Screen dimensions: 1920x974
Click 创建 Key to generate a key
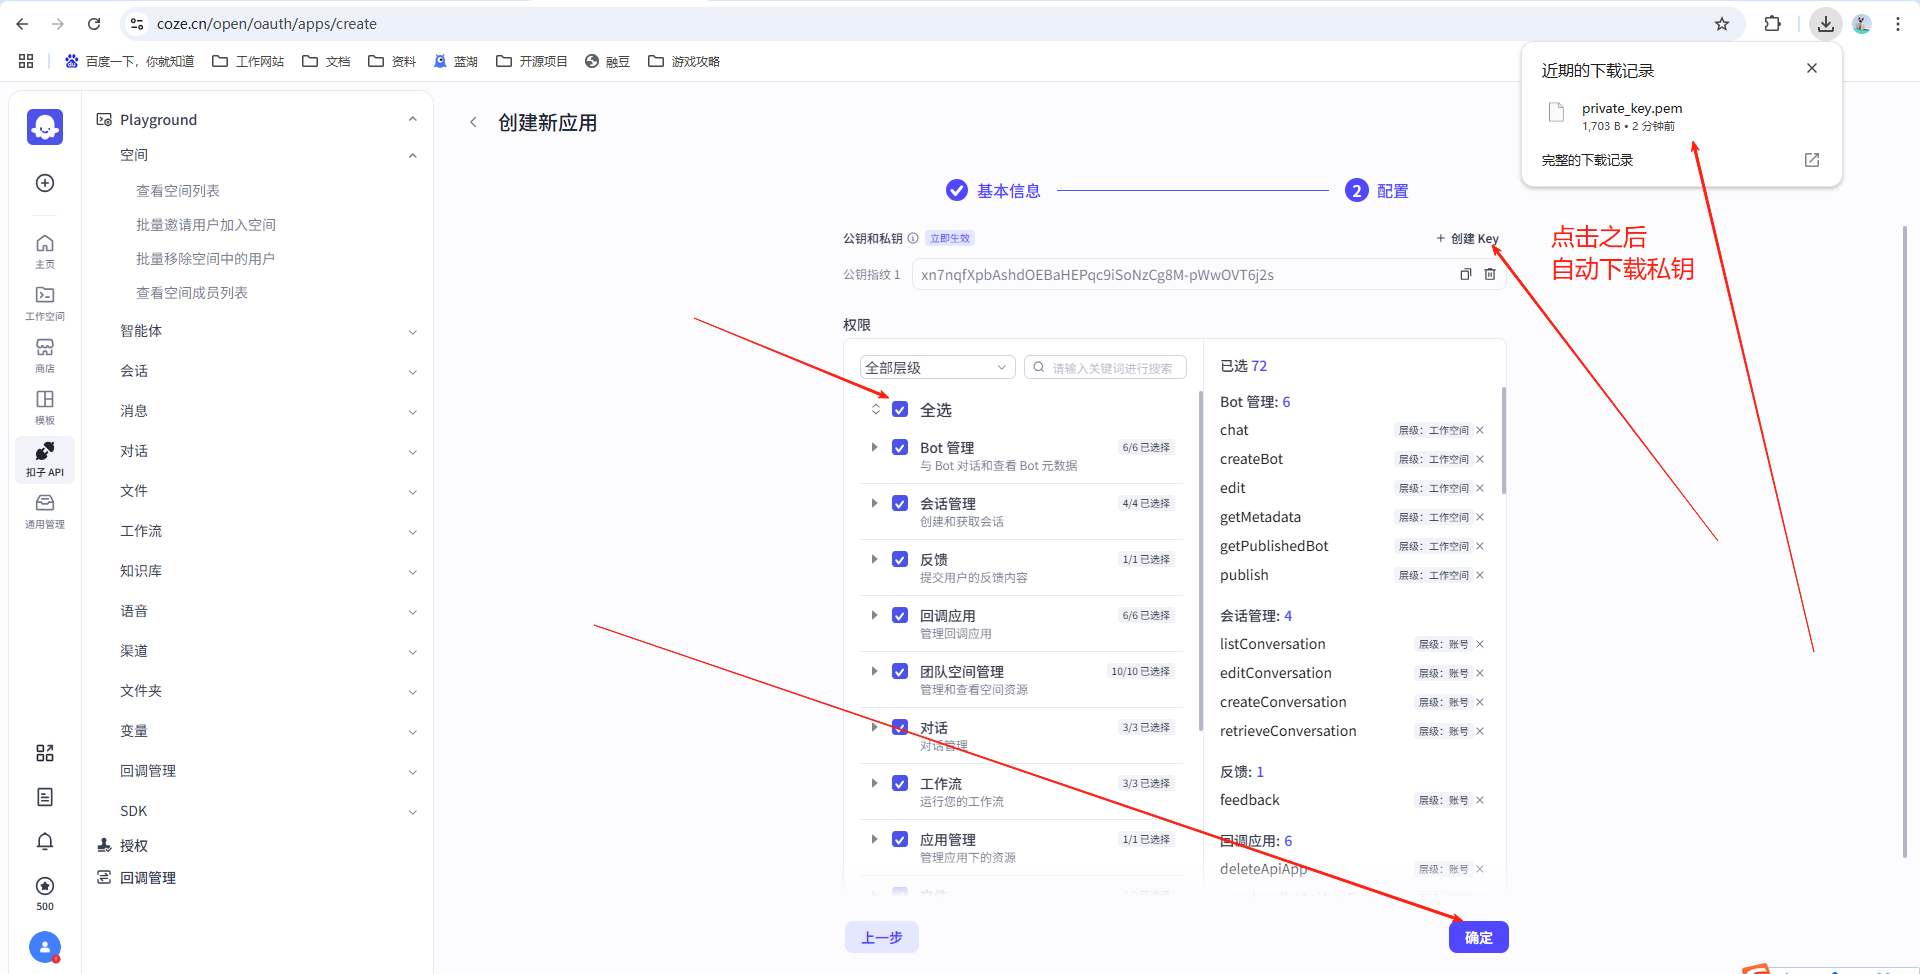tap(1467, 238)
